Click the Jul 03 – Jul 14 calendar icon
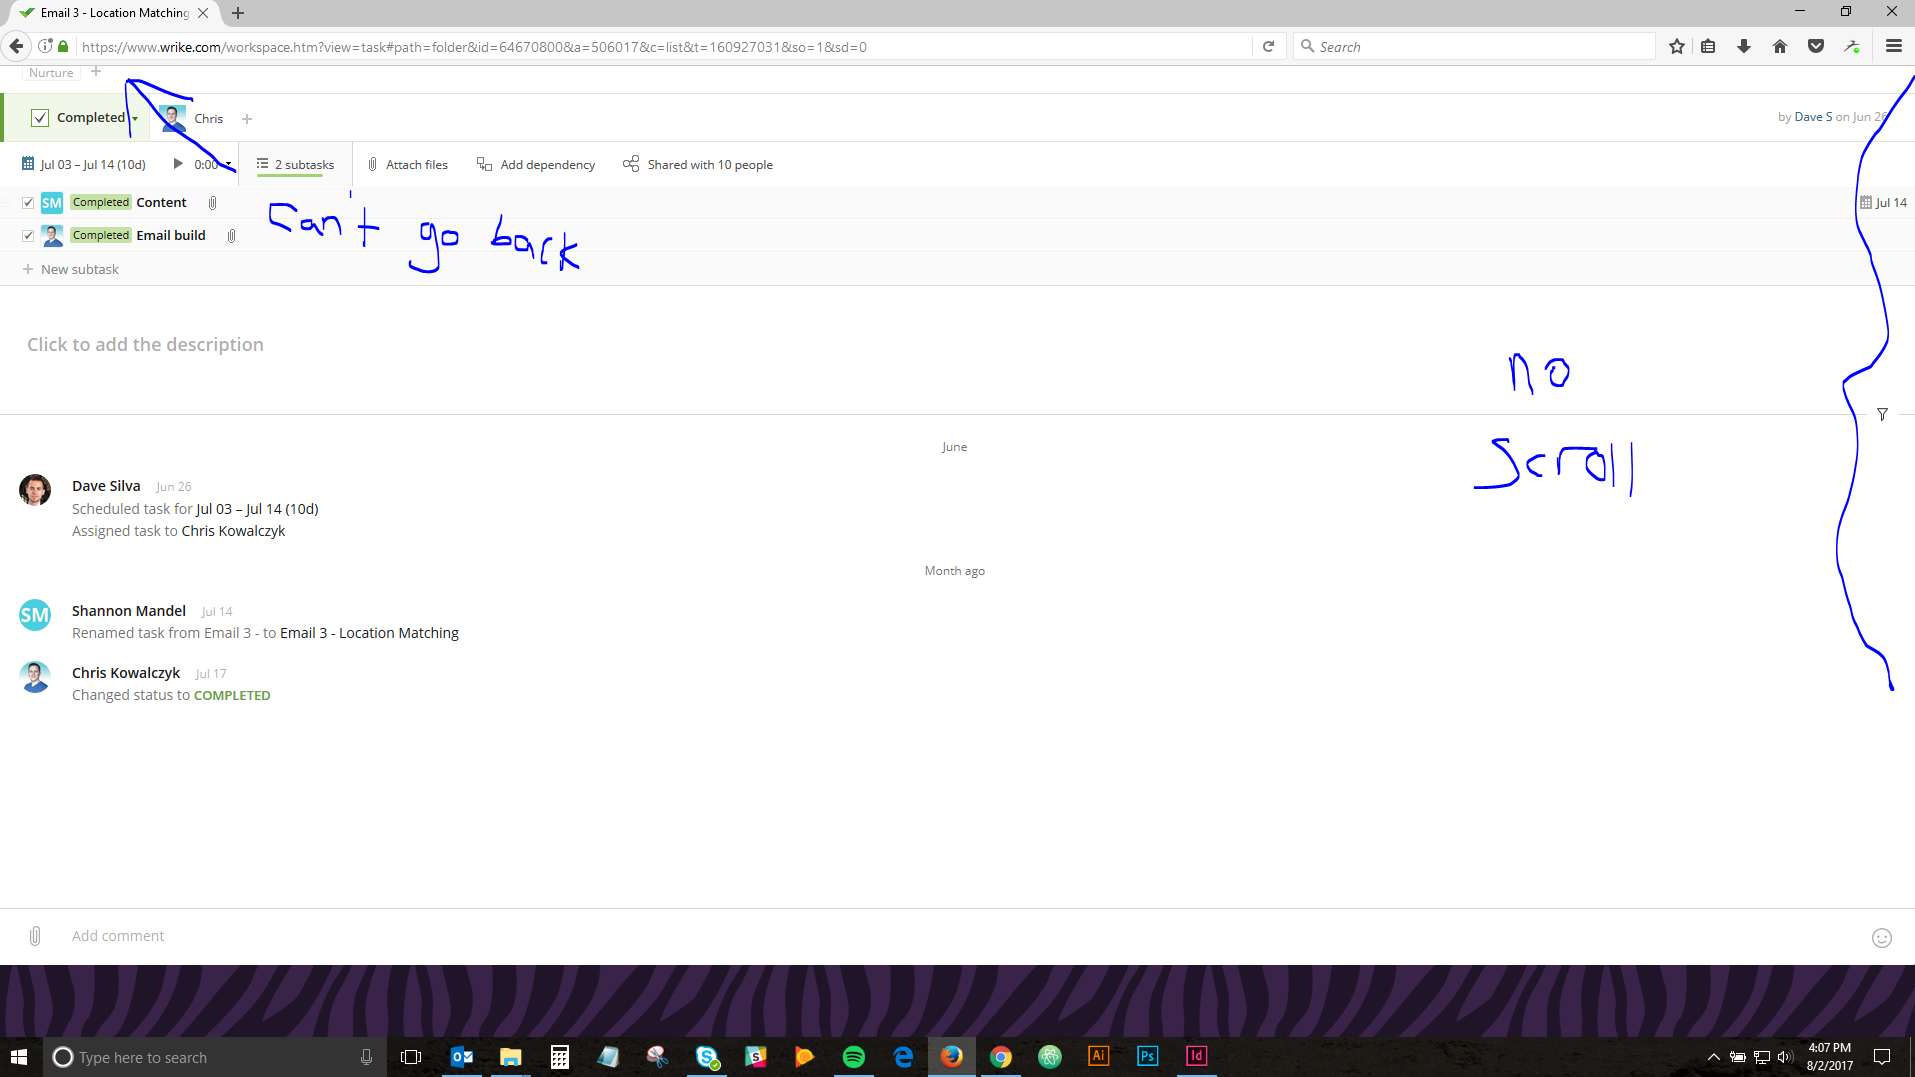The height and width of the screenshot is (1077, 1915). [x=28, y=164]
